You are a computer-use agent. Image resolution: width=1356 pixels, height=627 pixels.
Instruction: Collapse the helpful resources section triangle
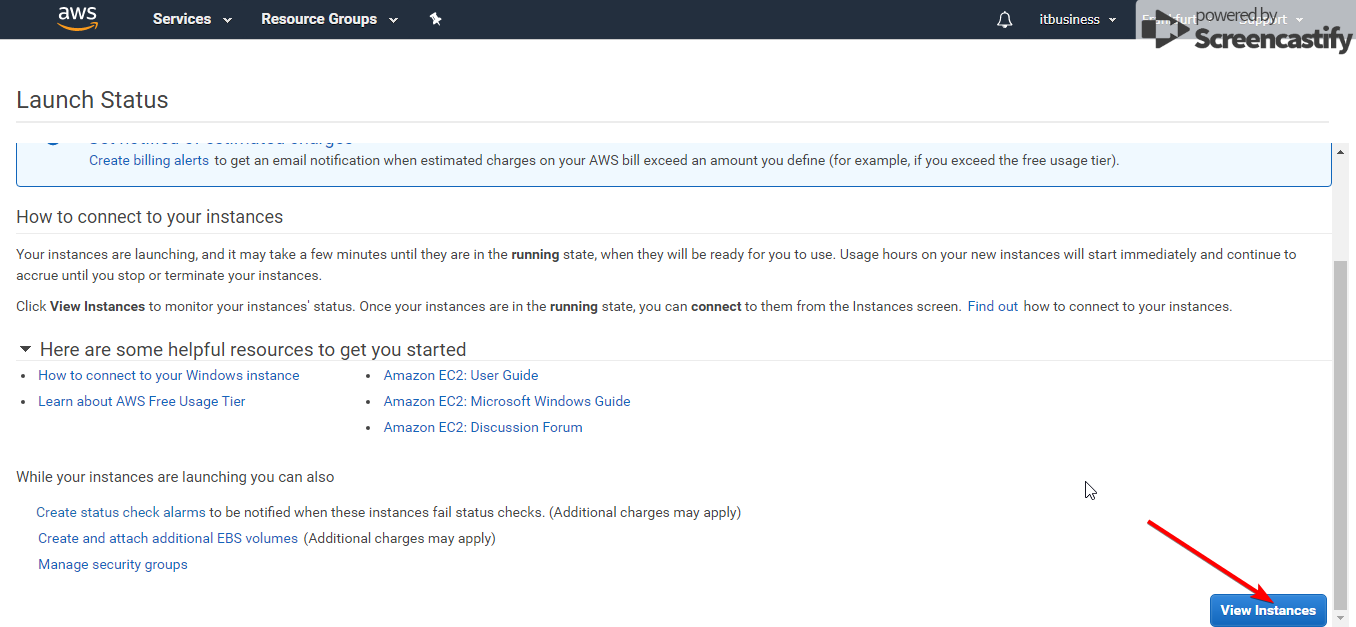[25, 349]
